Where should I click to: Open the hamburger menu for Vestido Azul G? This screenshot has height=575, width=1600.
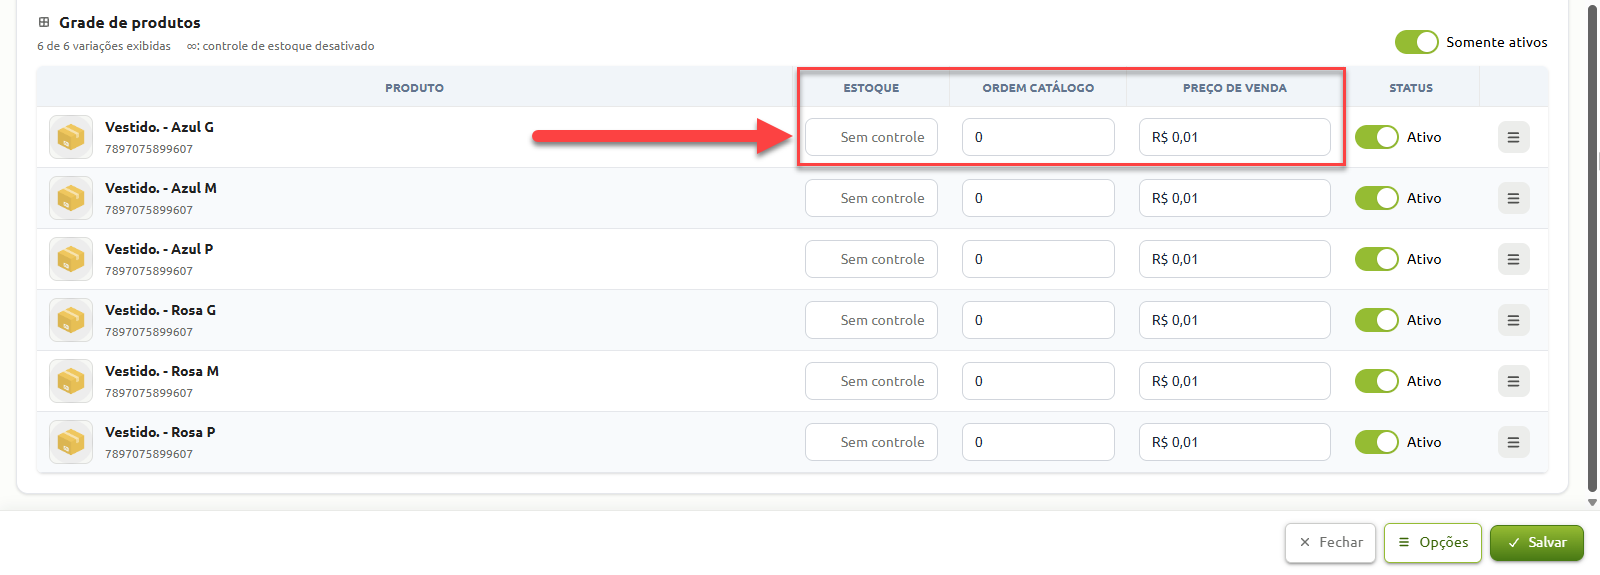tap(1513, 137)
